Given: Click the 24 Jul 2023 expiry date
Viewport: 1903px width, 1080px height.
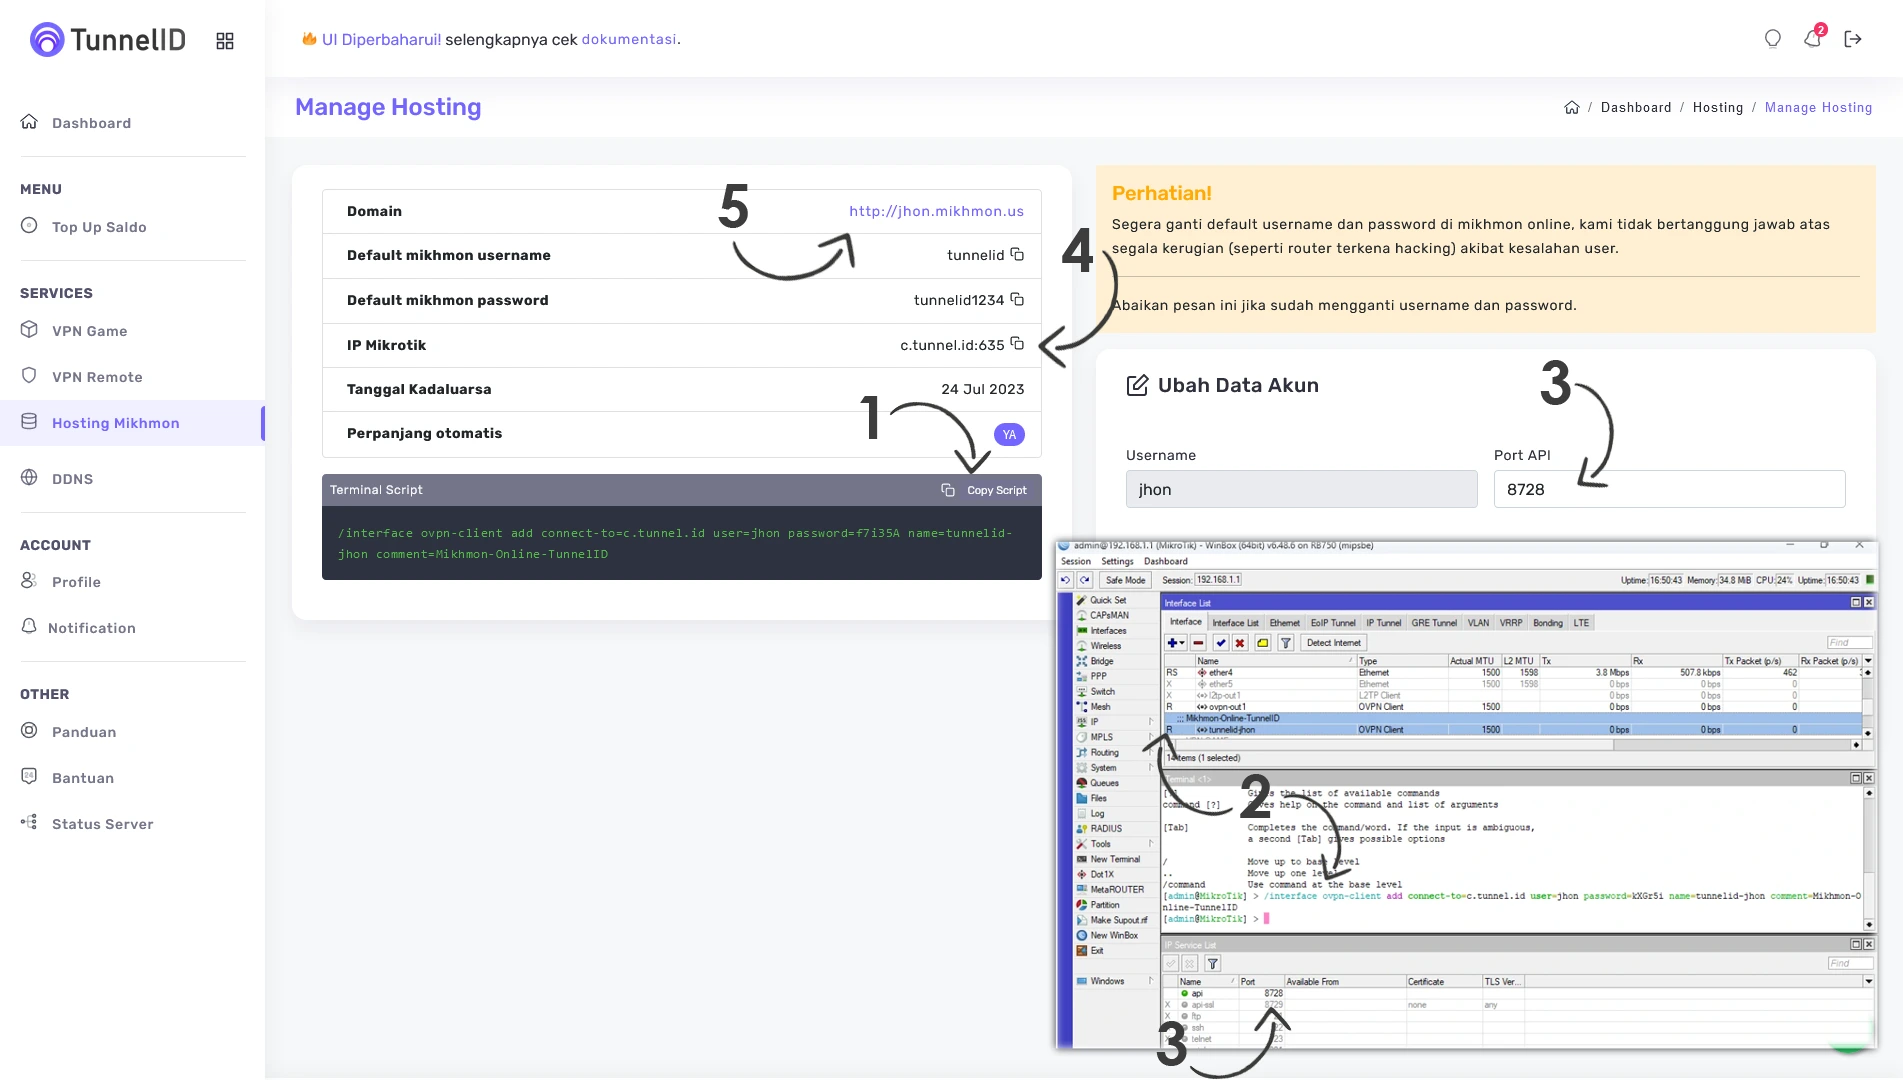Looking at the screenshot, I should click(x=982, y=389).
